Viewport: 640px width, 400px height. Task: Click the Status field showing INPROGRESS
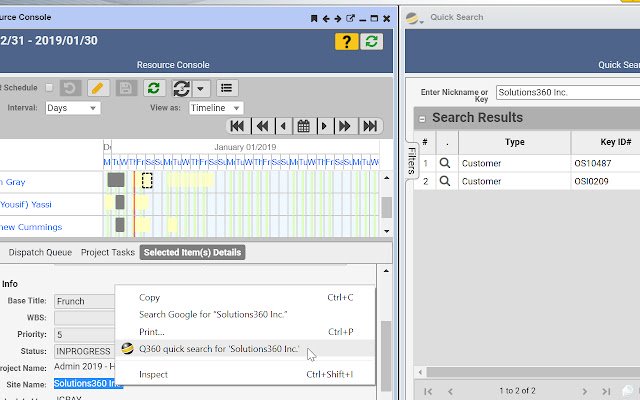pos(84,351)
